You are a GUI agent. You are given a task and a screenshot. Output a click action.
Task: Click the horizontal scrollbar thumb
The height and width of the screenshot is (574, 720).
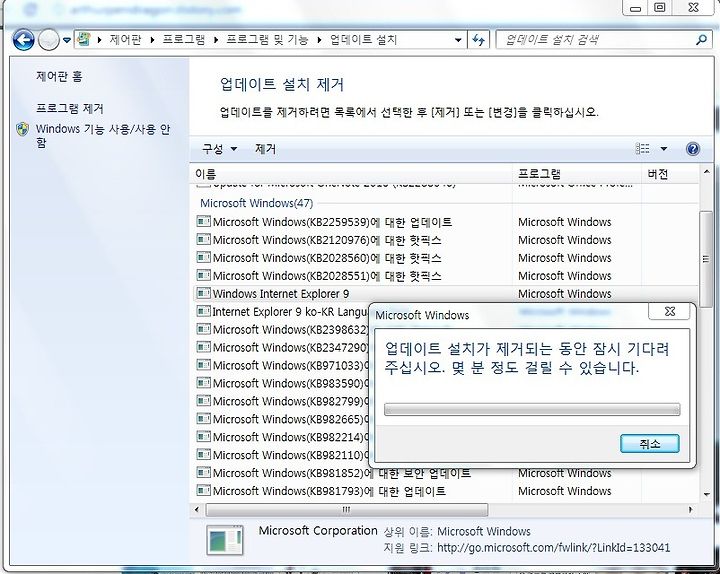click(347, 509)
